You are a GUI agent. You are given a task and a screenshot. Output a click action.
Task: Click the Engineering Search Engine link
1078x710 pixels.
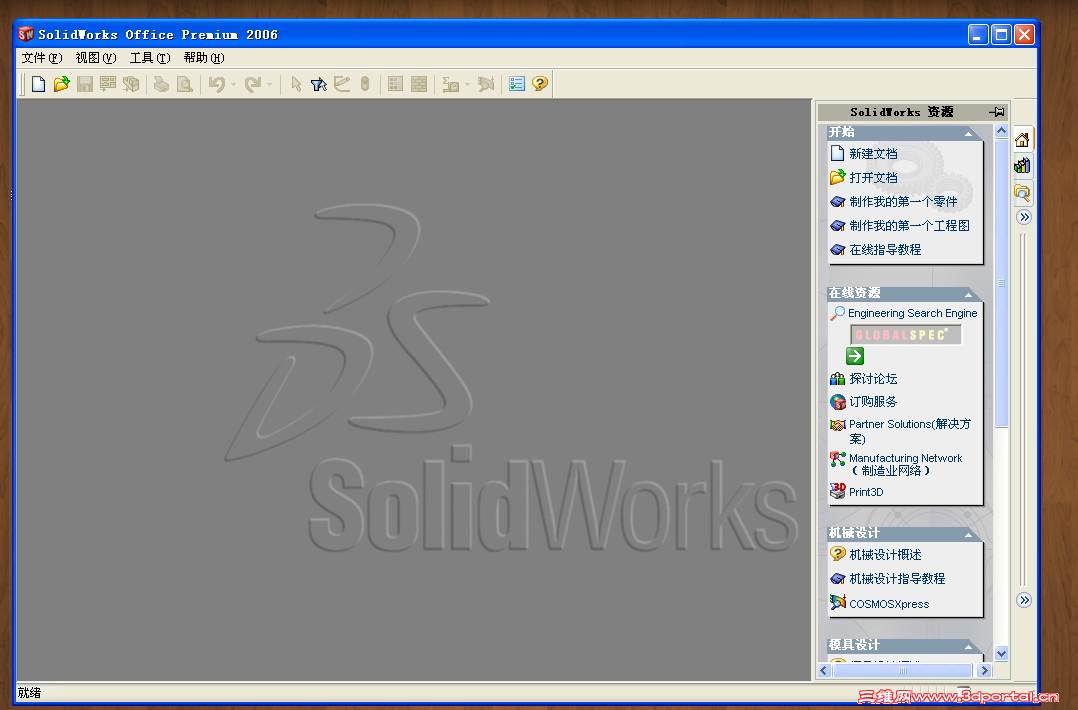click(x=912, y=313)
